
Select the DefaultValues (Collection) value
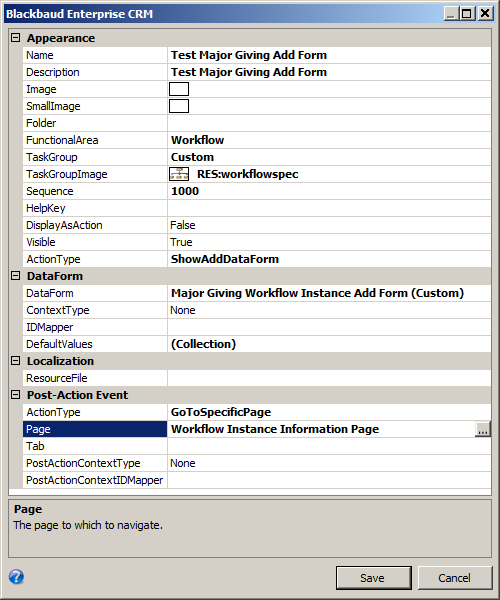click(329, 344)
